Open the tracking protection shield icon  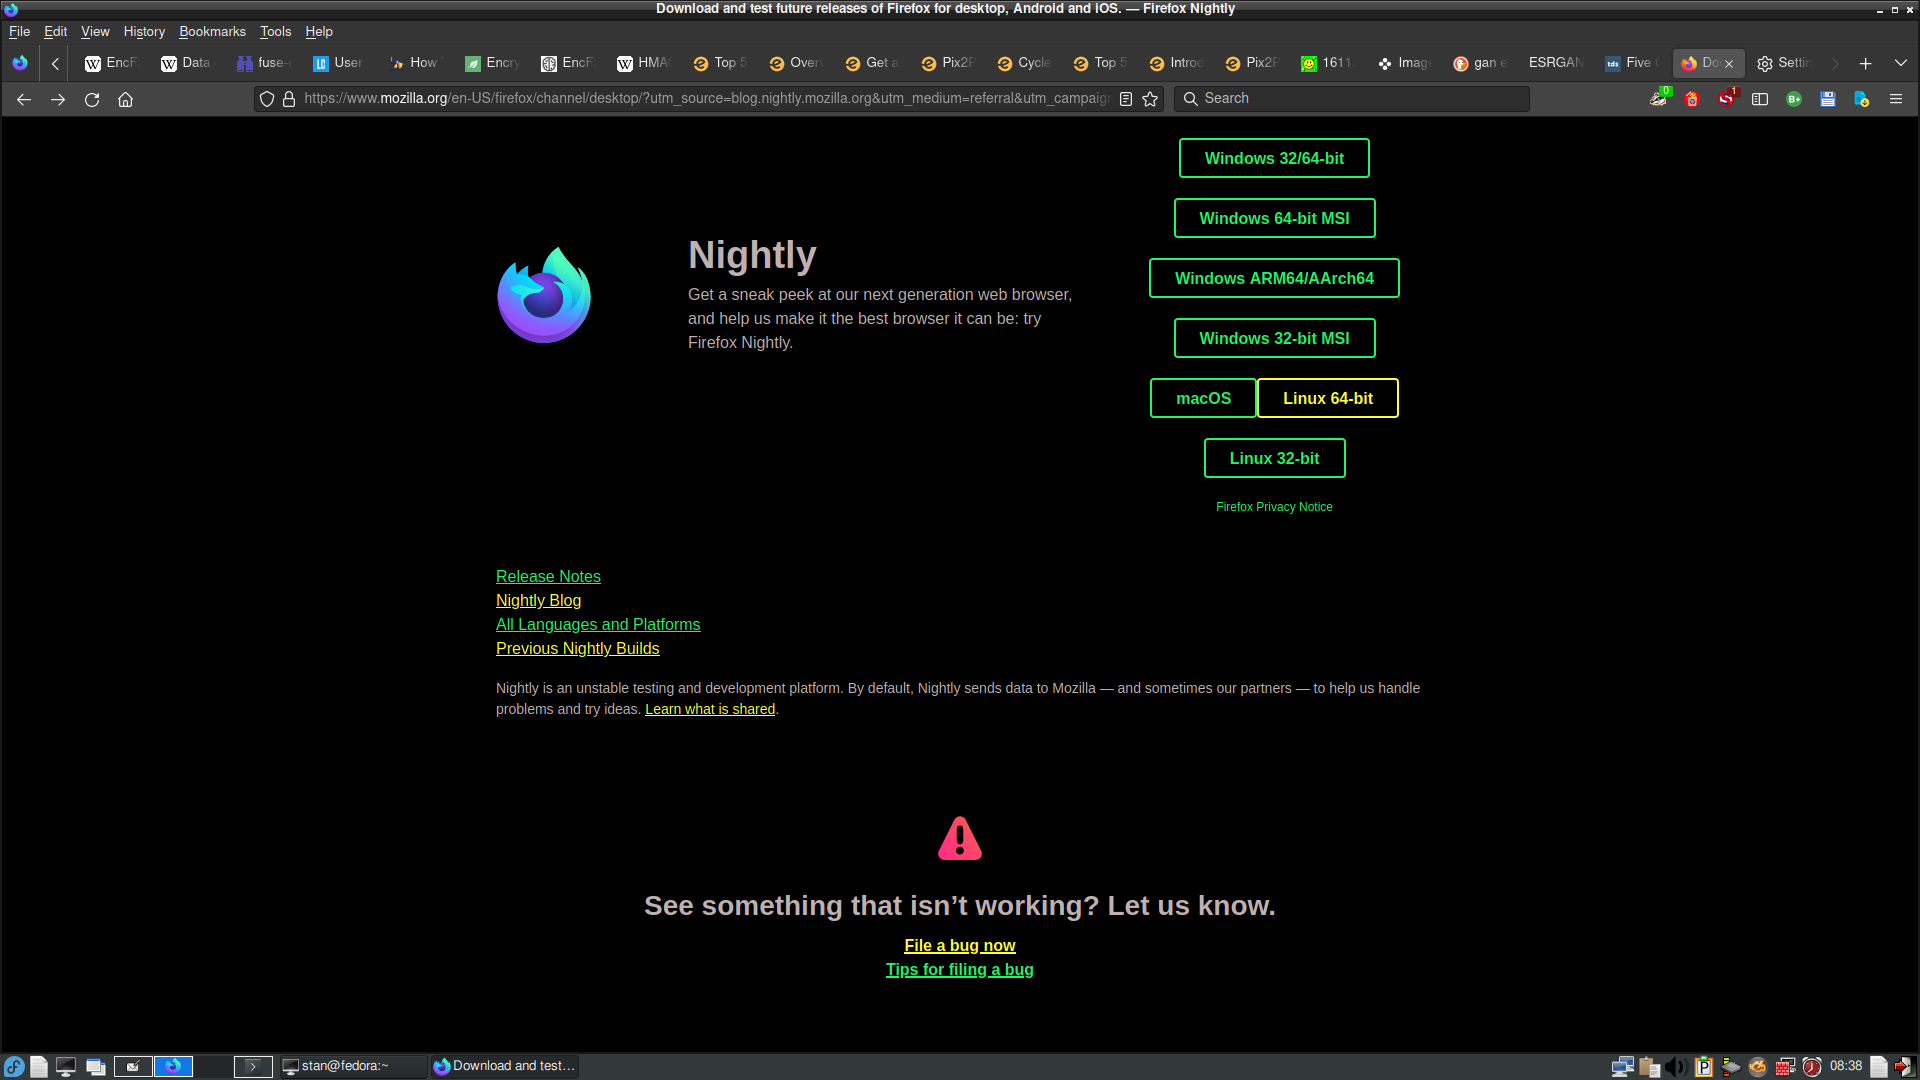pos(267,99)
